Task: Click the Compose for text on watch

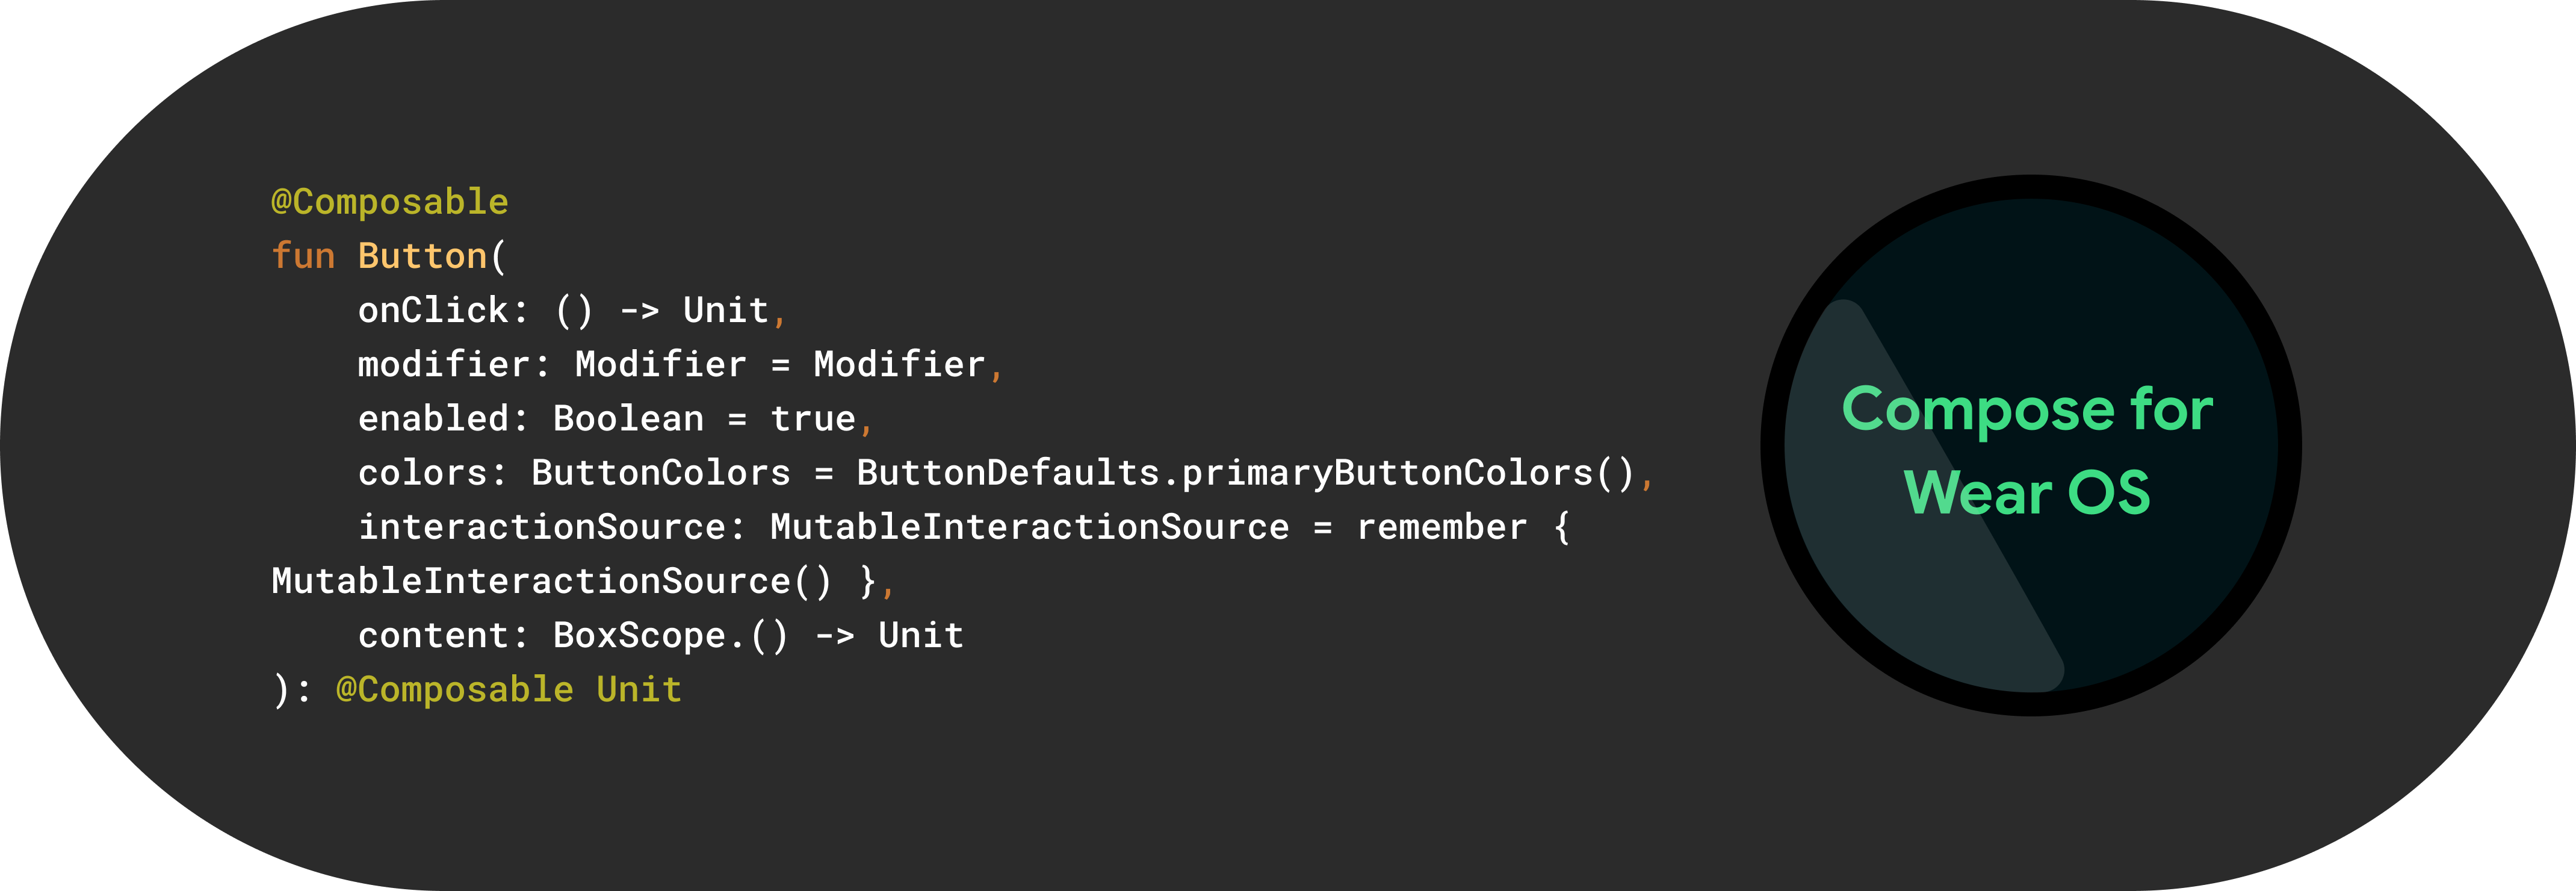Action: point(2027,409)
